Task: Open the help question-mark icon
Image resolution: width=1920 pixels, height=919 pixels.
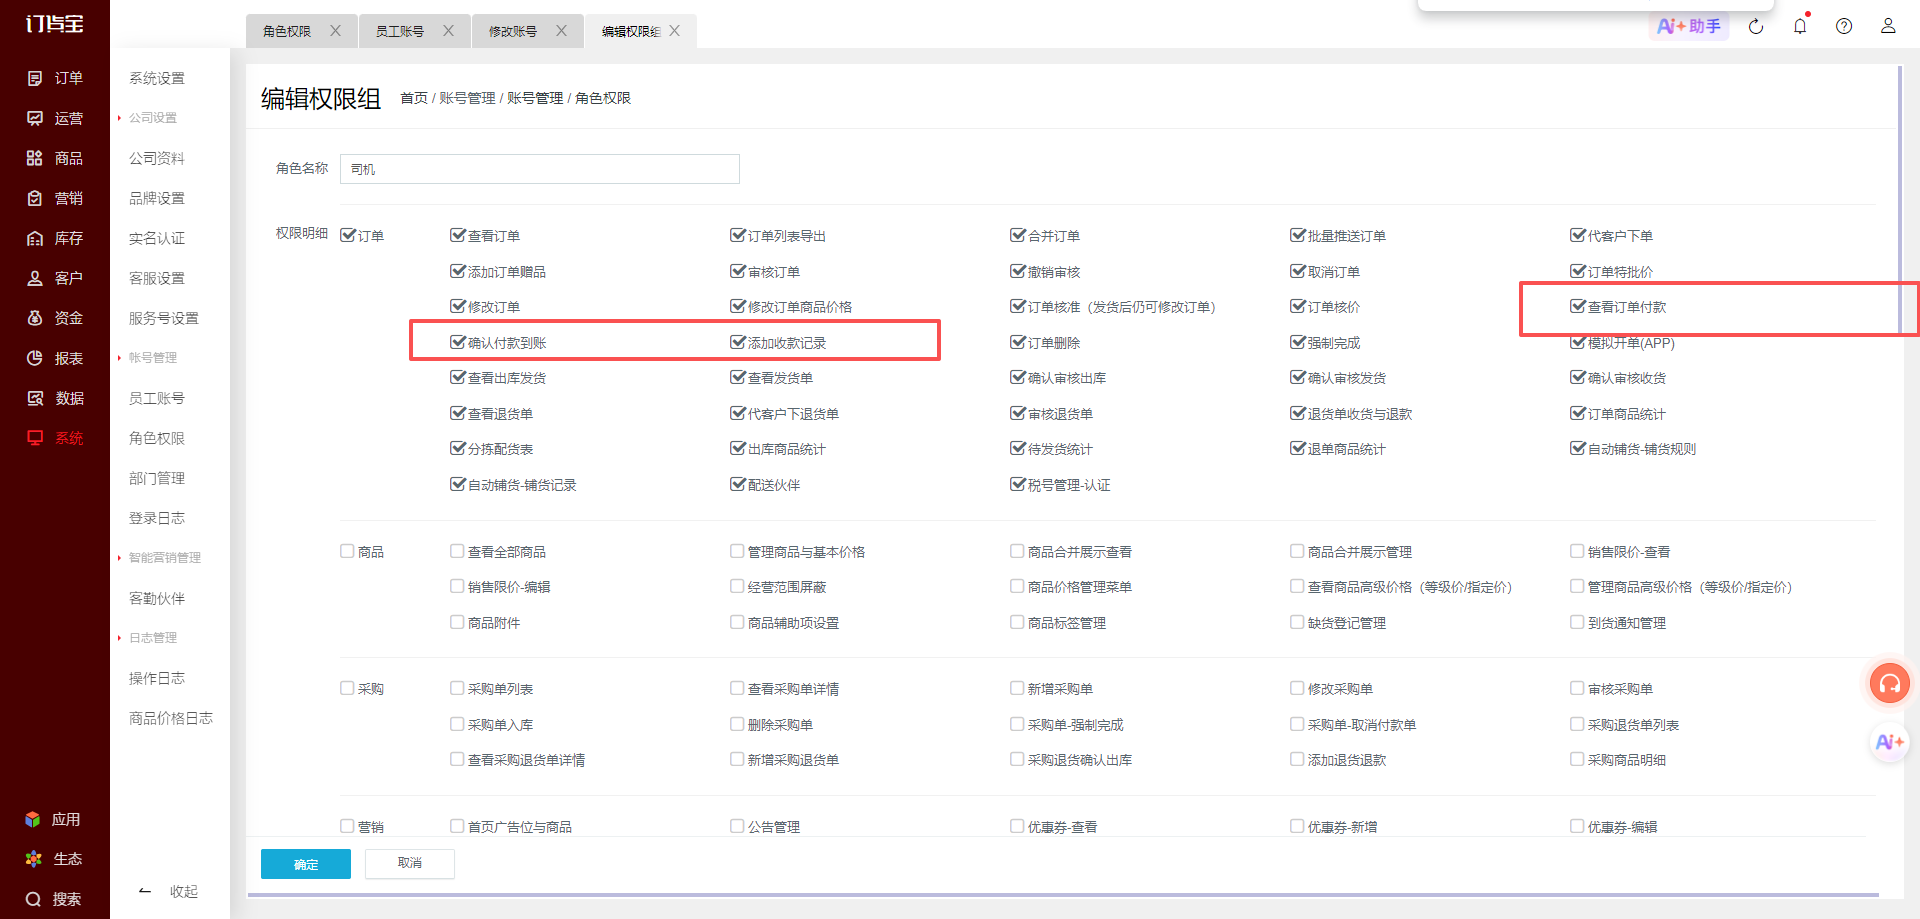Action: (1844, 26)
